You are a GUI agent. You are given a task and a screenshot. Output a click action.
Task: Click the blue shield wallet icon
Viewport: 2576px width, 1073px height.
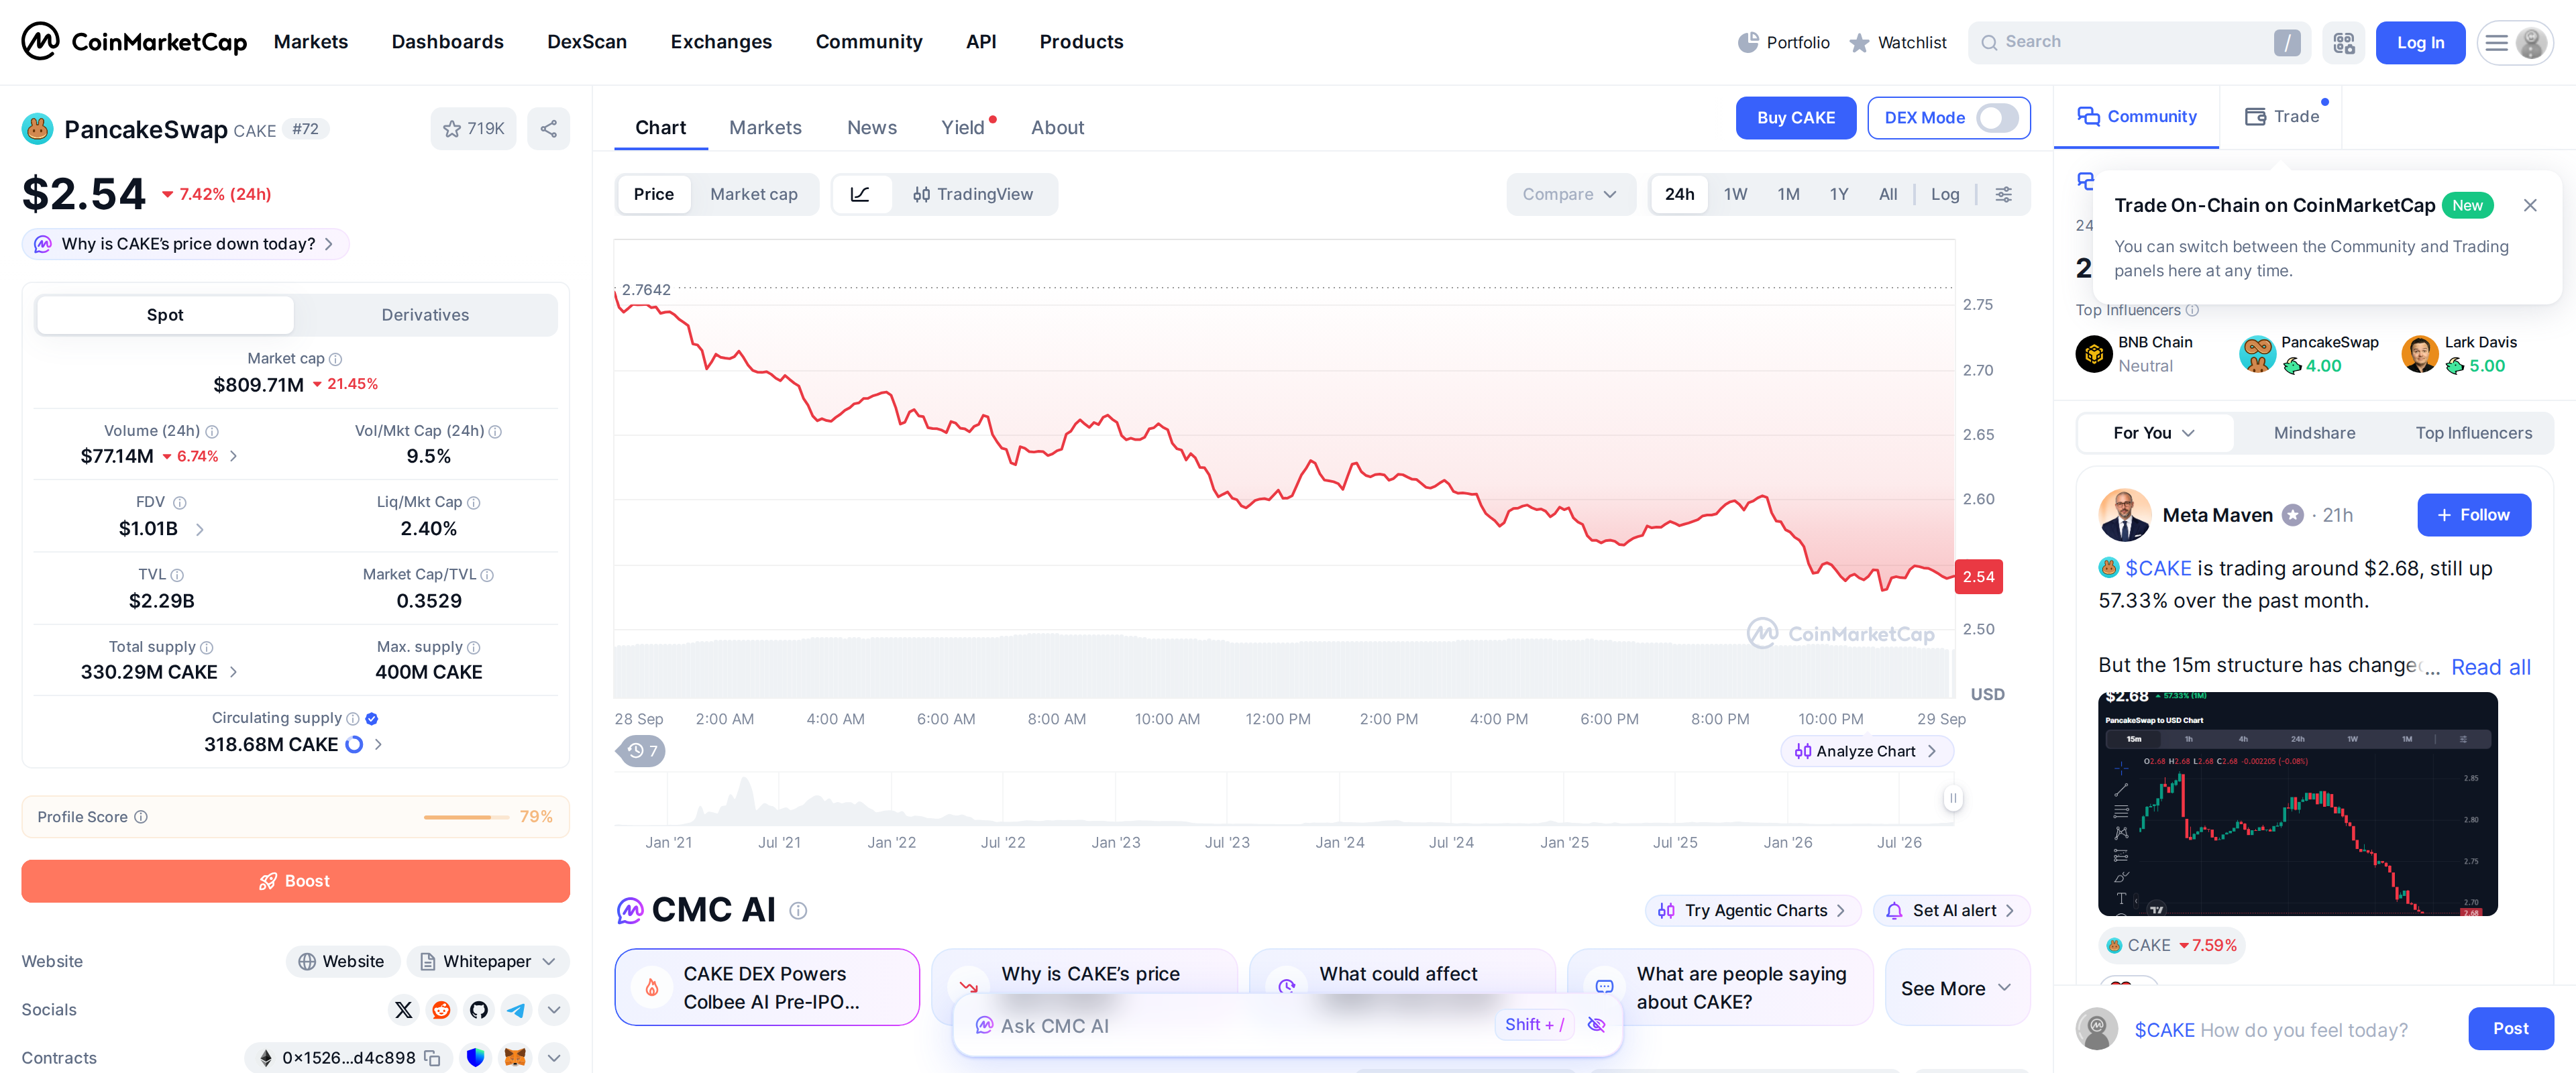click(475, 1058)
